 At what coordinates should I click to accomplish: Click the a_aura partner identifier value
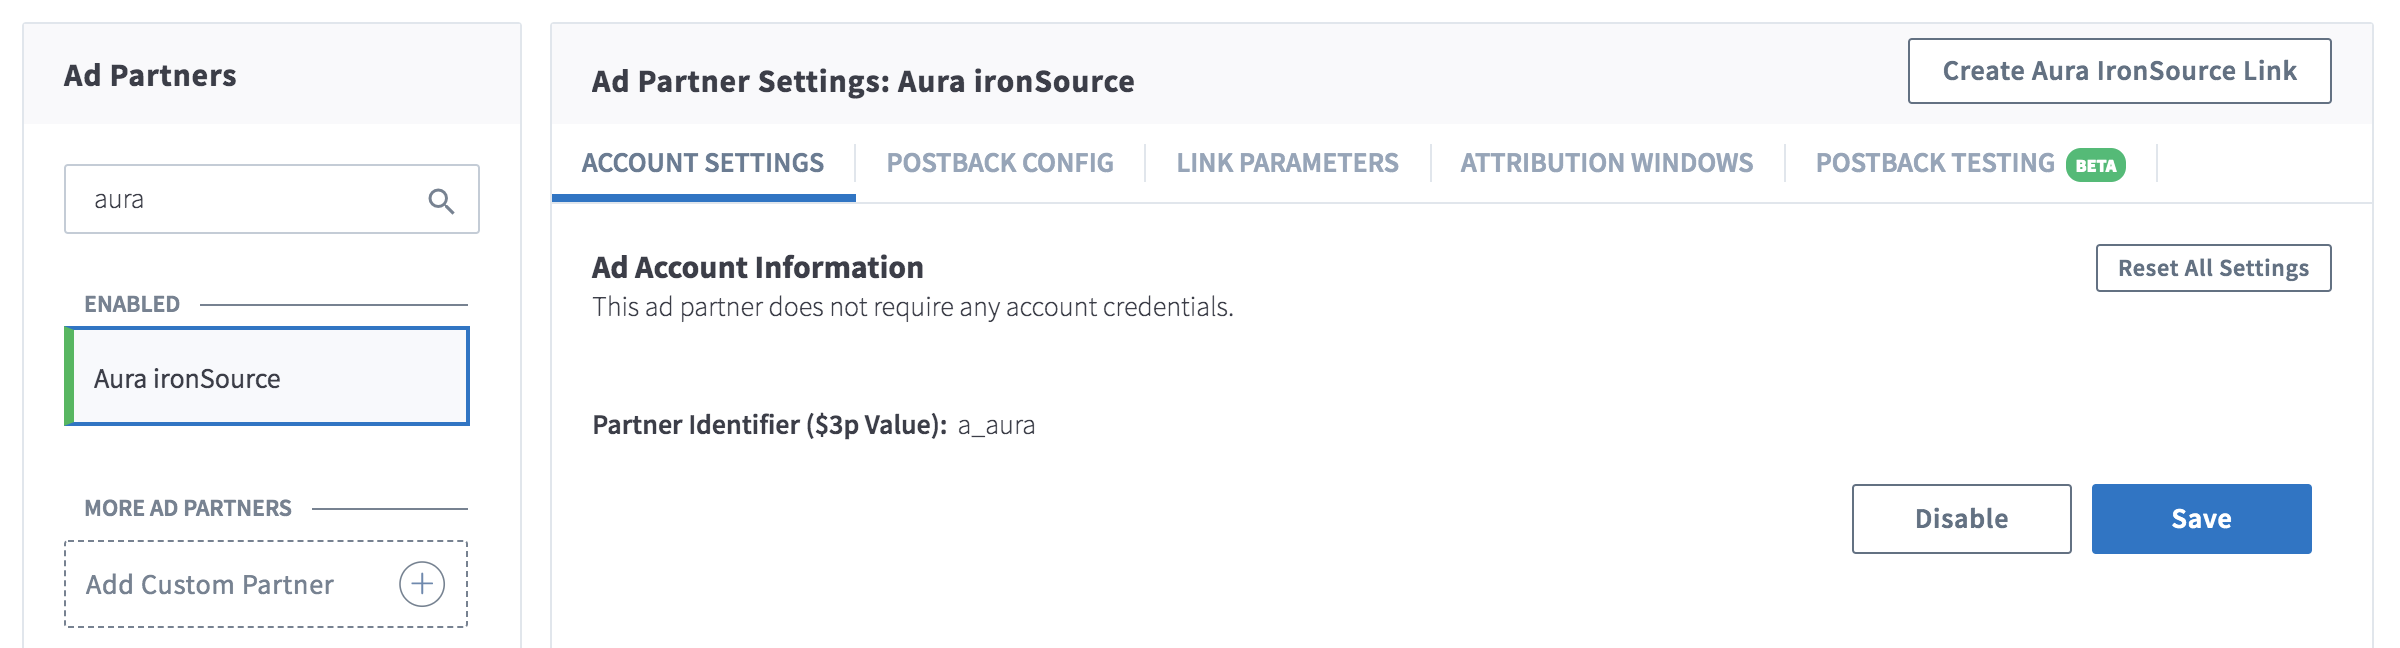(x=996, y=426)
